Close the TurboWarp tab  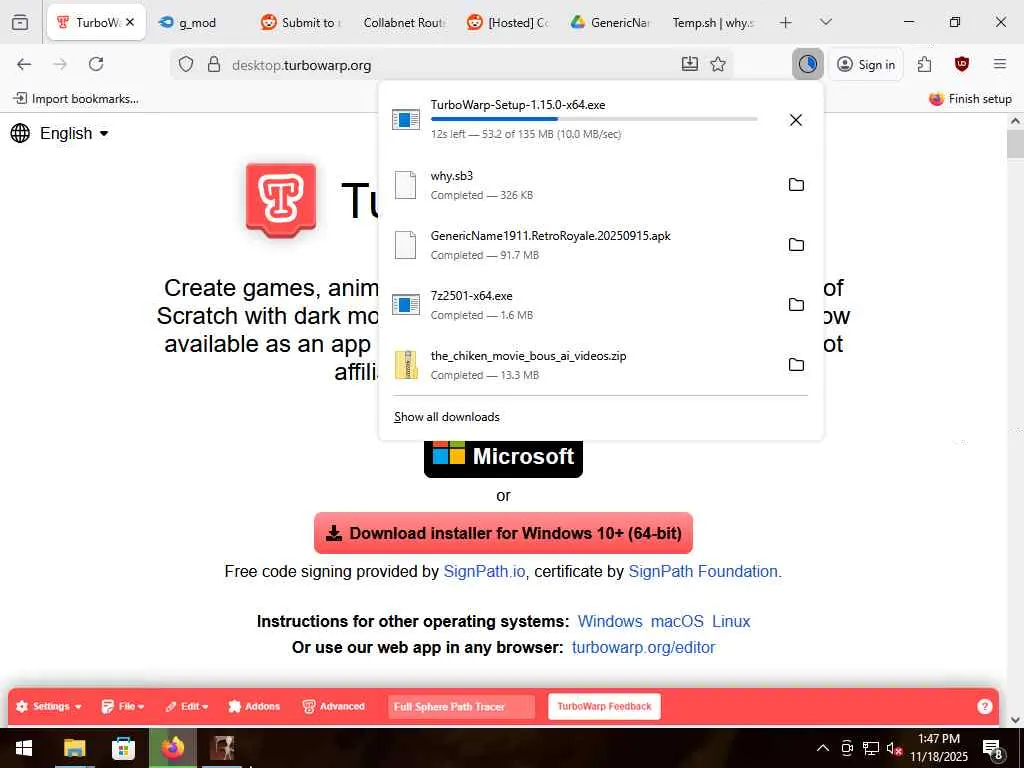click(x=130, y=22)
